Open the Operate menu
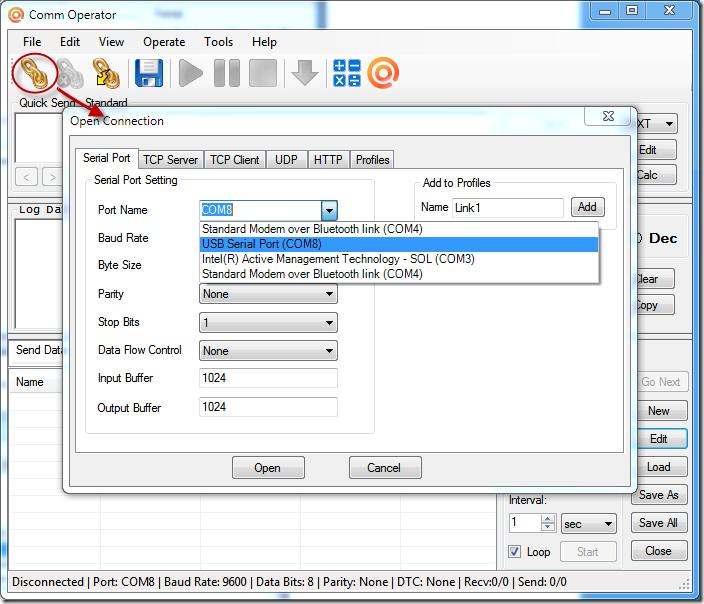This screenshot has width=704, height=604. [164, 42]
